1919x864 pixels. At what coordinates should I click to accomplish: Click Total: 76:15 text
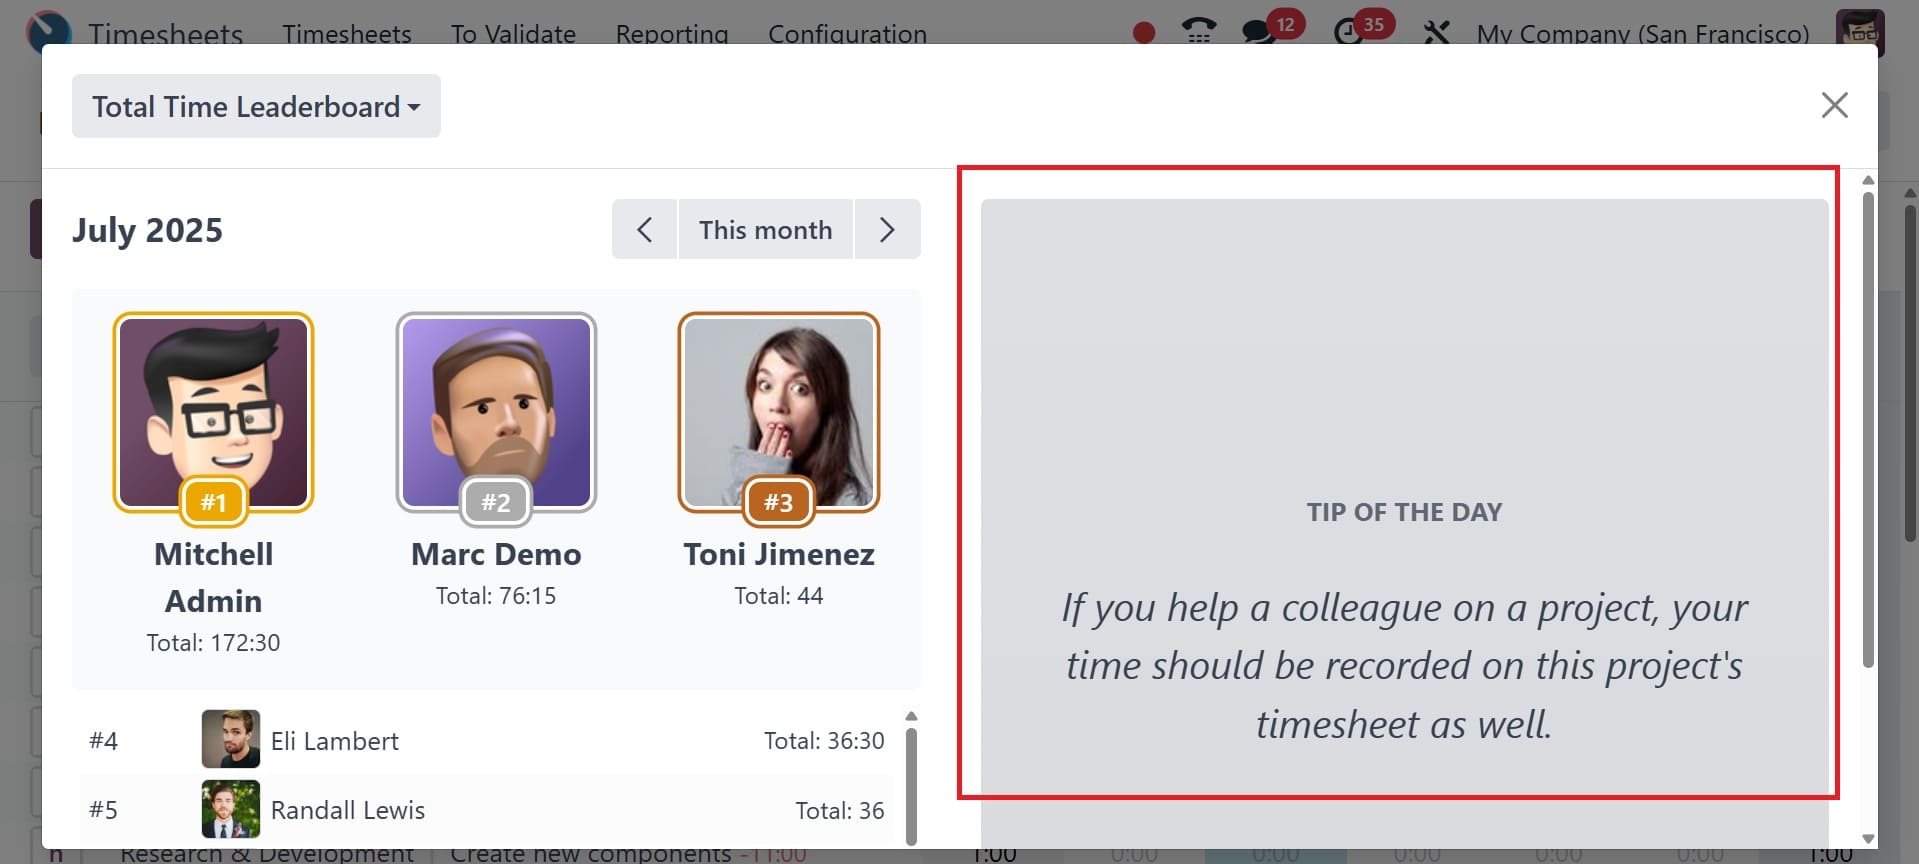coord(496,596)
